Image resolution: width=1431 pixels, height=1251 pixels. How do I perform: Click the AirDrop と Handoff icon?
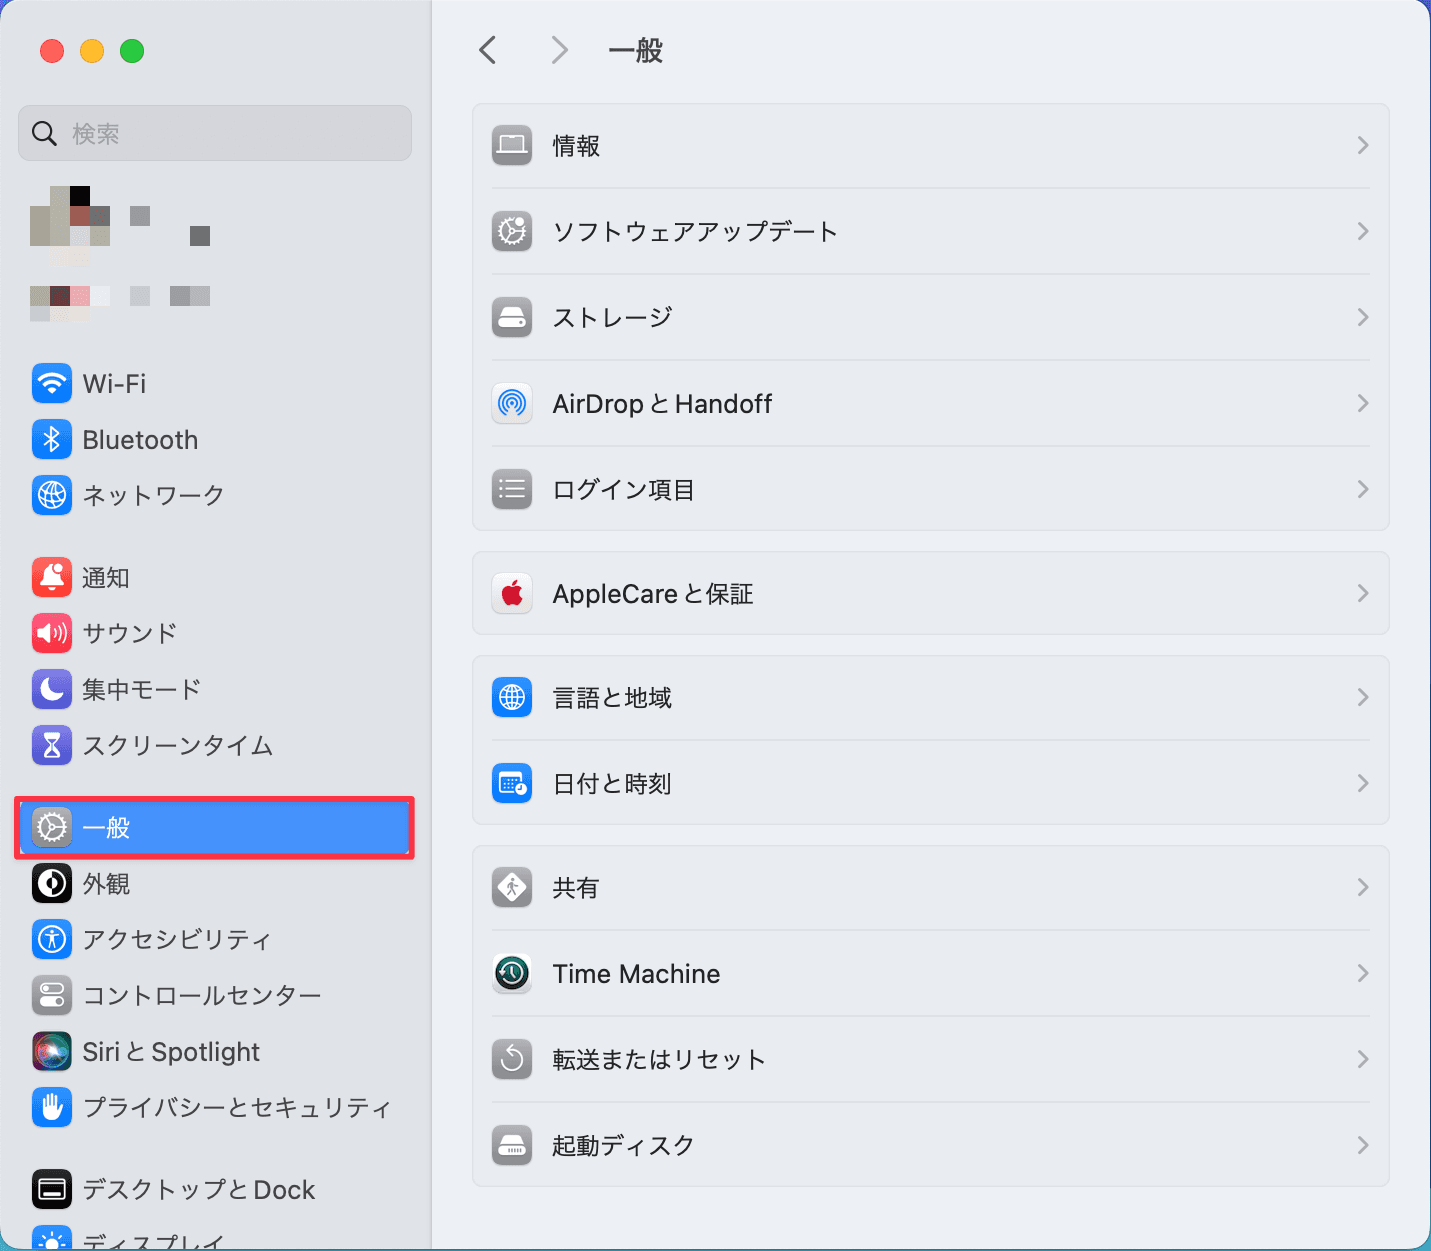point(512,403)
